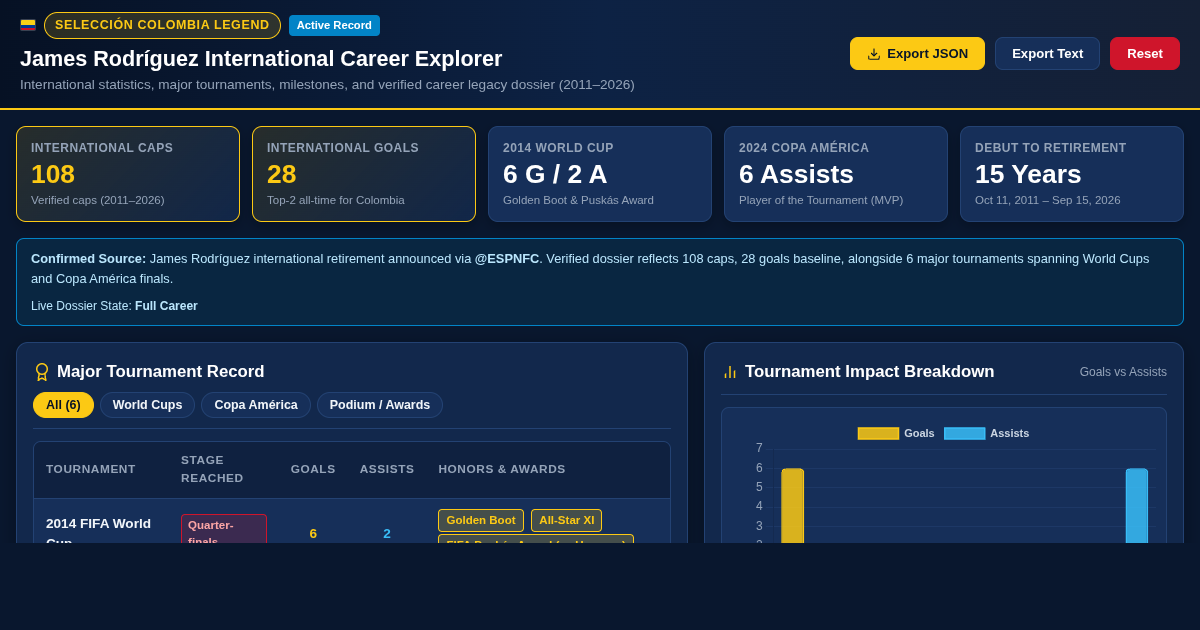This screenshot has height=630, width=1200.
Task: Click the Colombia flag icon
Action: click(x=28, y=25)
